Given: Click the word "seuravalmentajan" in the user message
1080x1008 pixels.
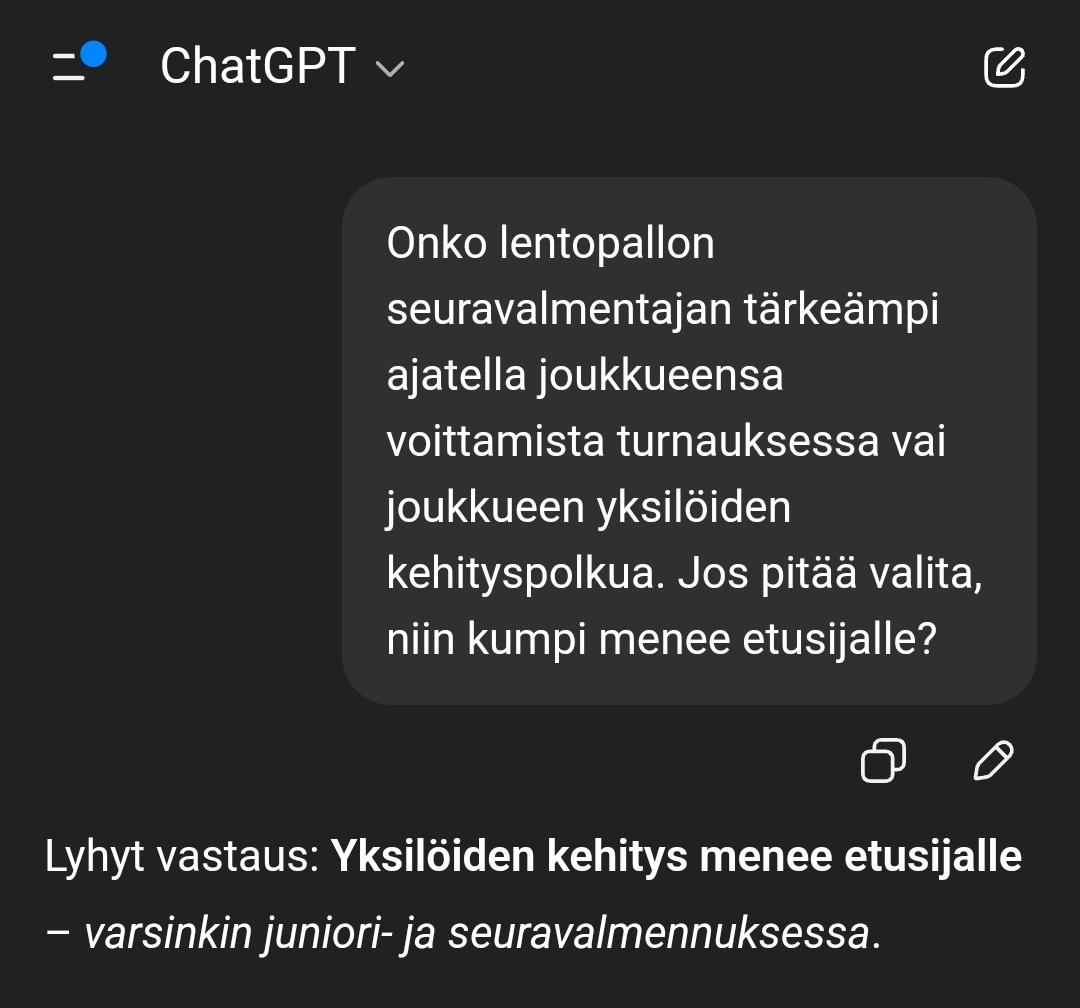Looking at the screenshot, I should coord(559,310).
